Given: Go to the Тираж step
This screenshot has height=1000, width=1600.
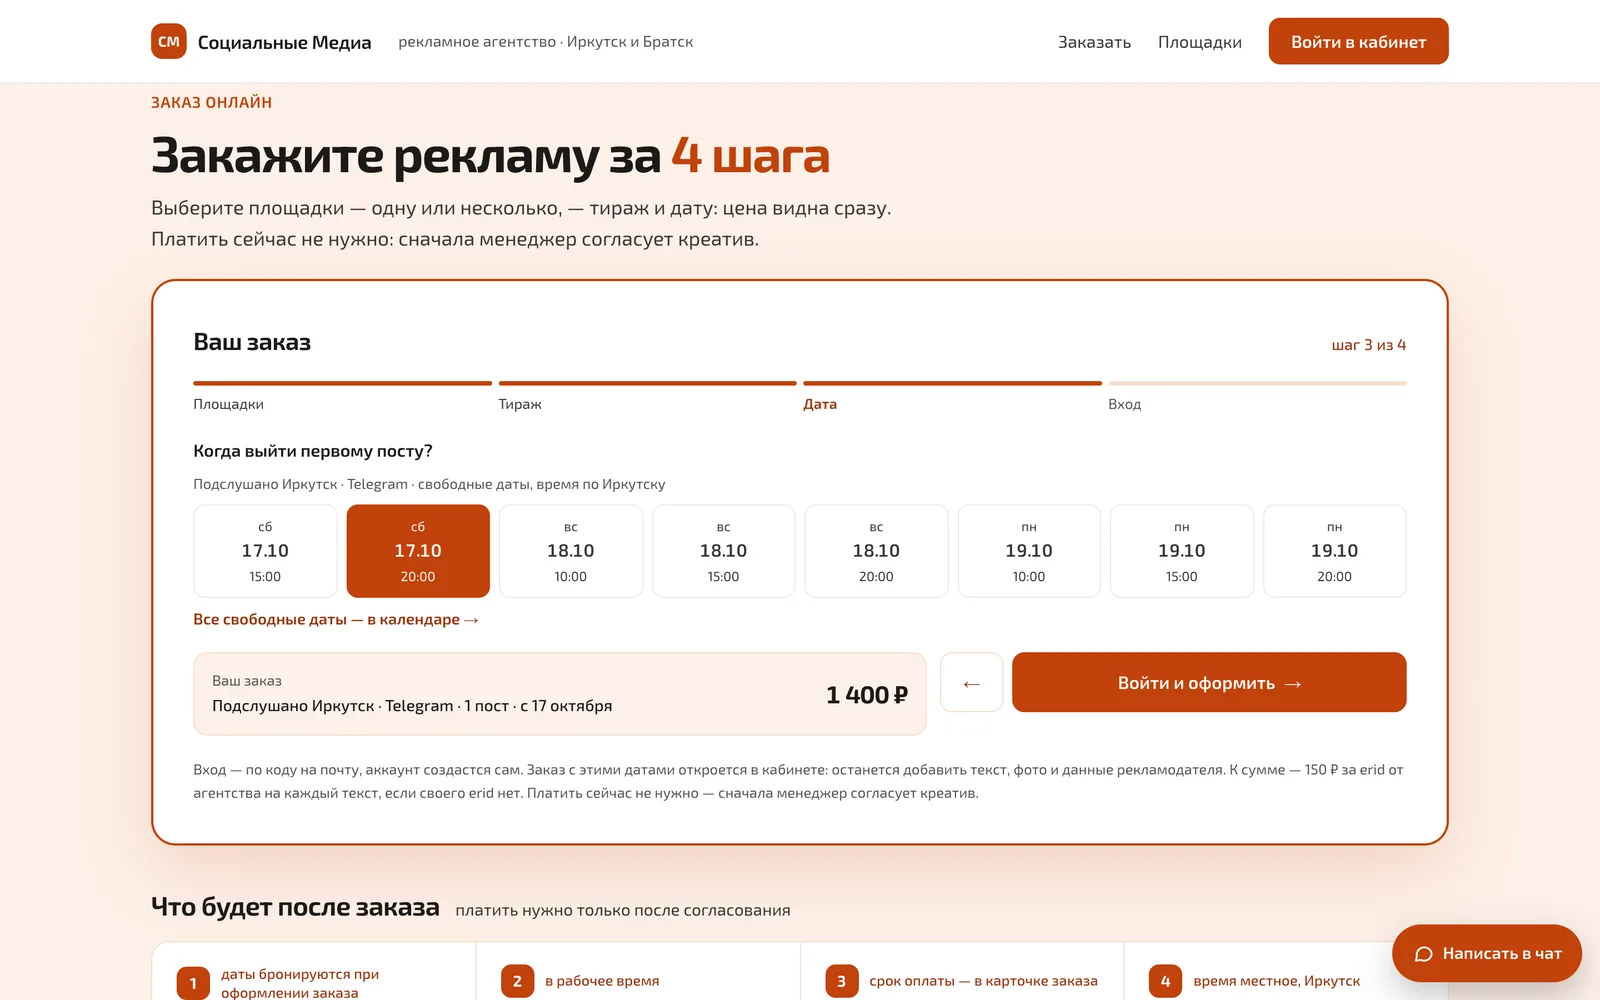Looking at the screenshot, I should click(x=520, y=404).
